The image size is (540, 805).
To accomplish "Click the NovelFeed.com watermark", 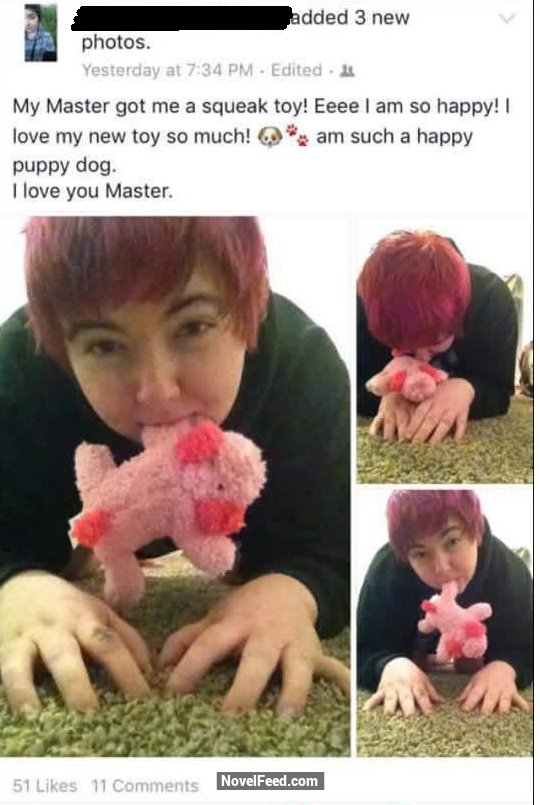I will (270, 781).
